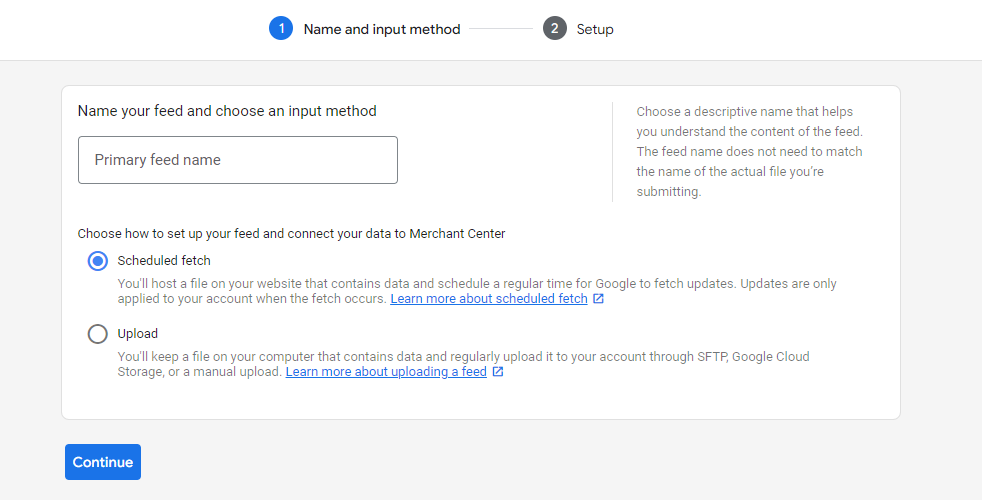The height and width of the screenshot is (500, 982).
Task: Click the Continue button
Action: (103, 462)
